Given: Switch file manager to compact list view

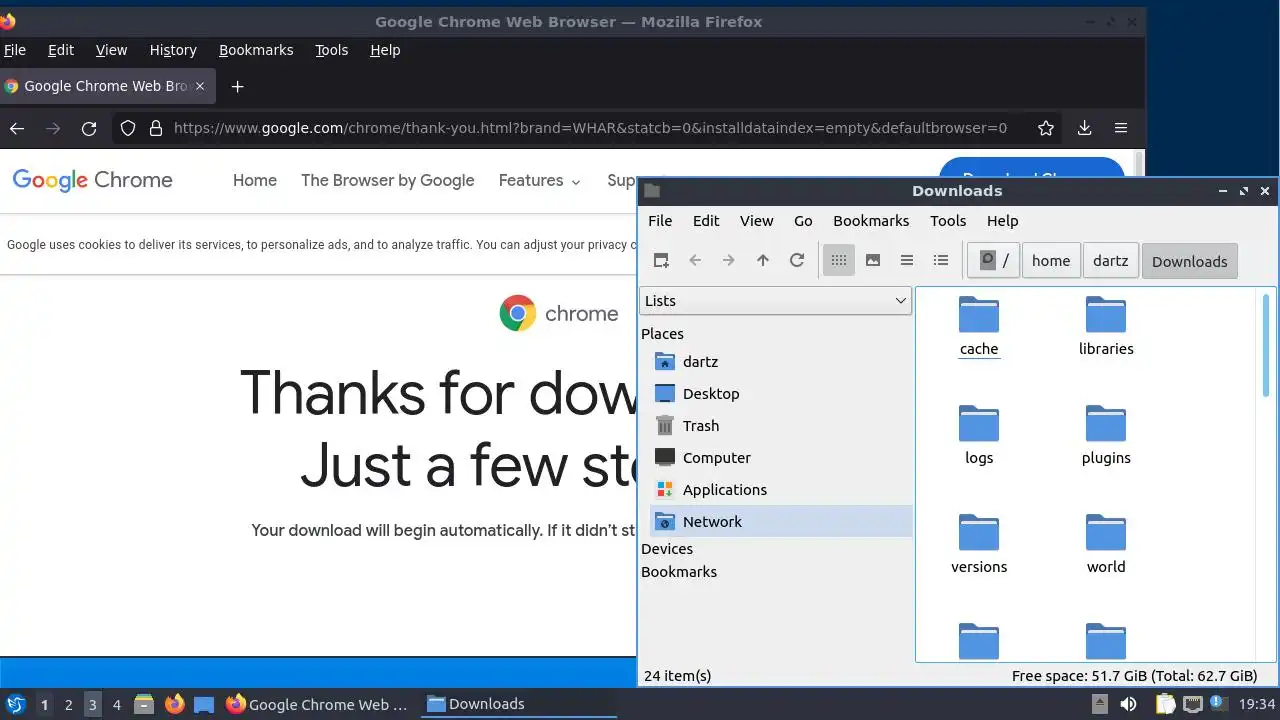Looking at the screenshot, I should pos(907,260).
